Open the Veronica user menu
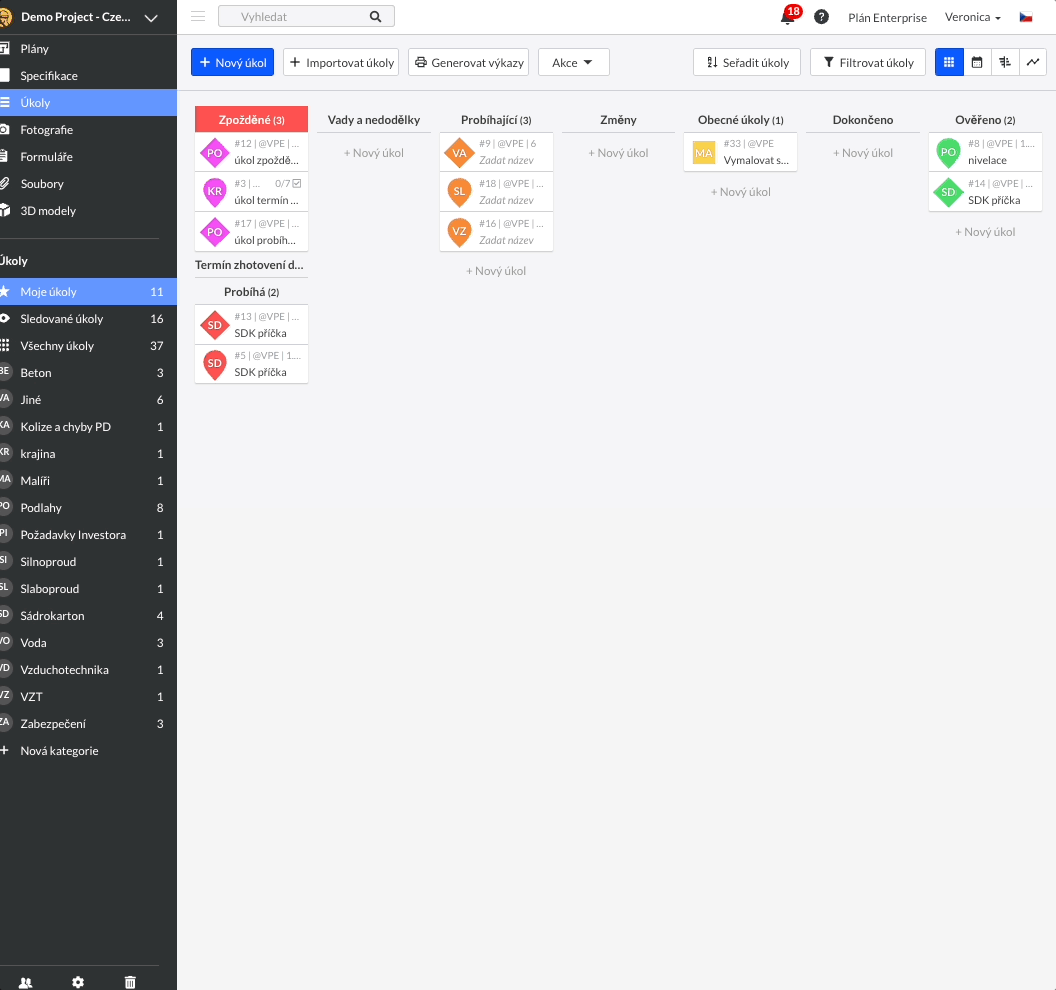Viewport: 1056px width, 990px height. tap(971, 17)
